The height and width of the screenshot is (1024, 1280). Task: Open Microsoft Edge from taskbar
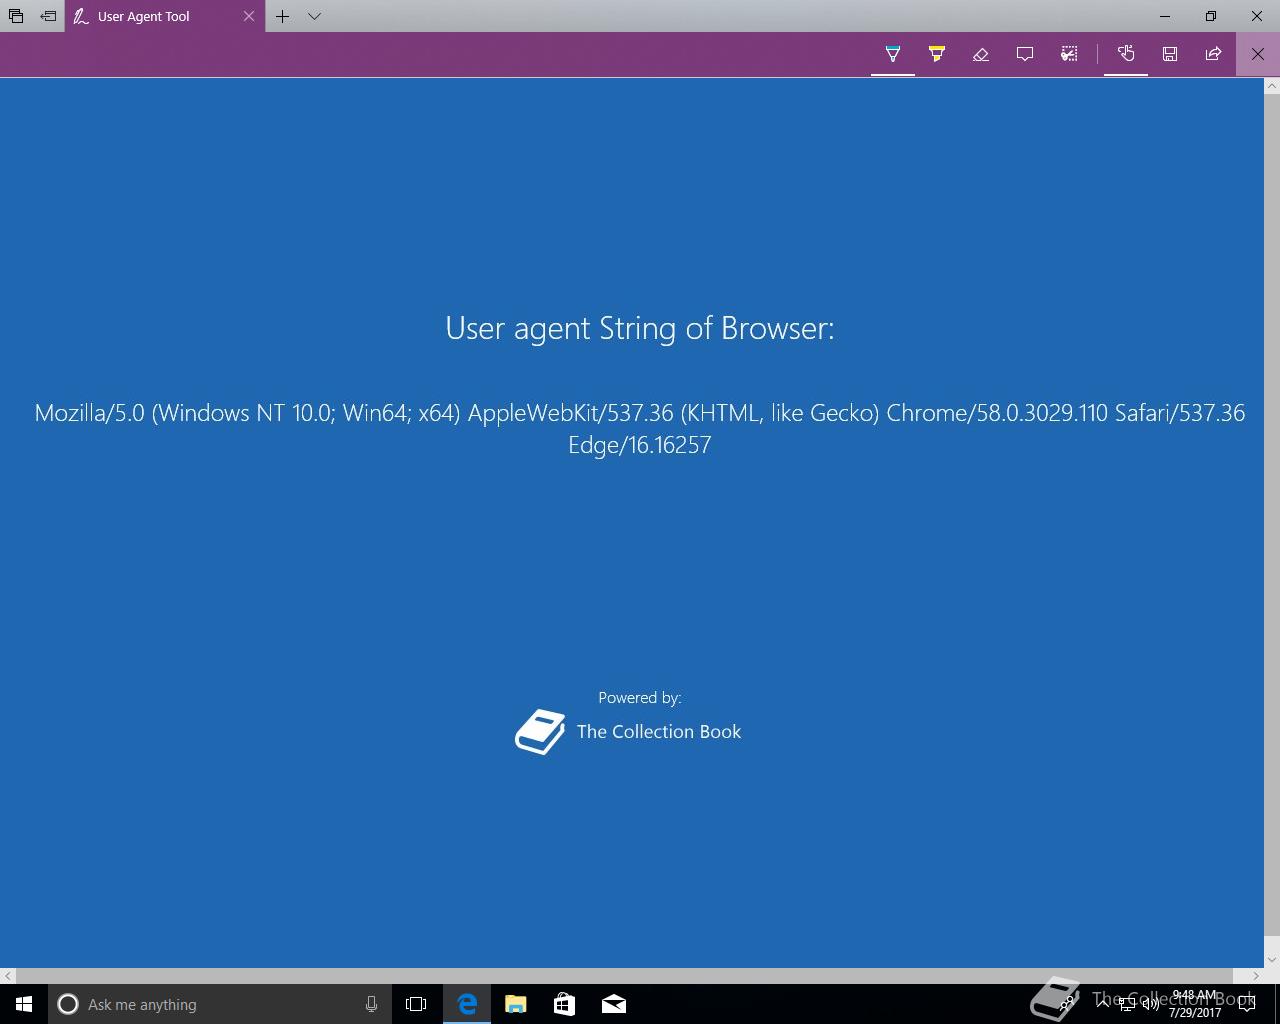click(467, 1004)
